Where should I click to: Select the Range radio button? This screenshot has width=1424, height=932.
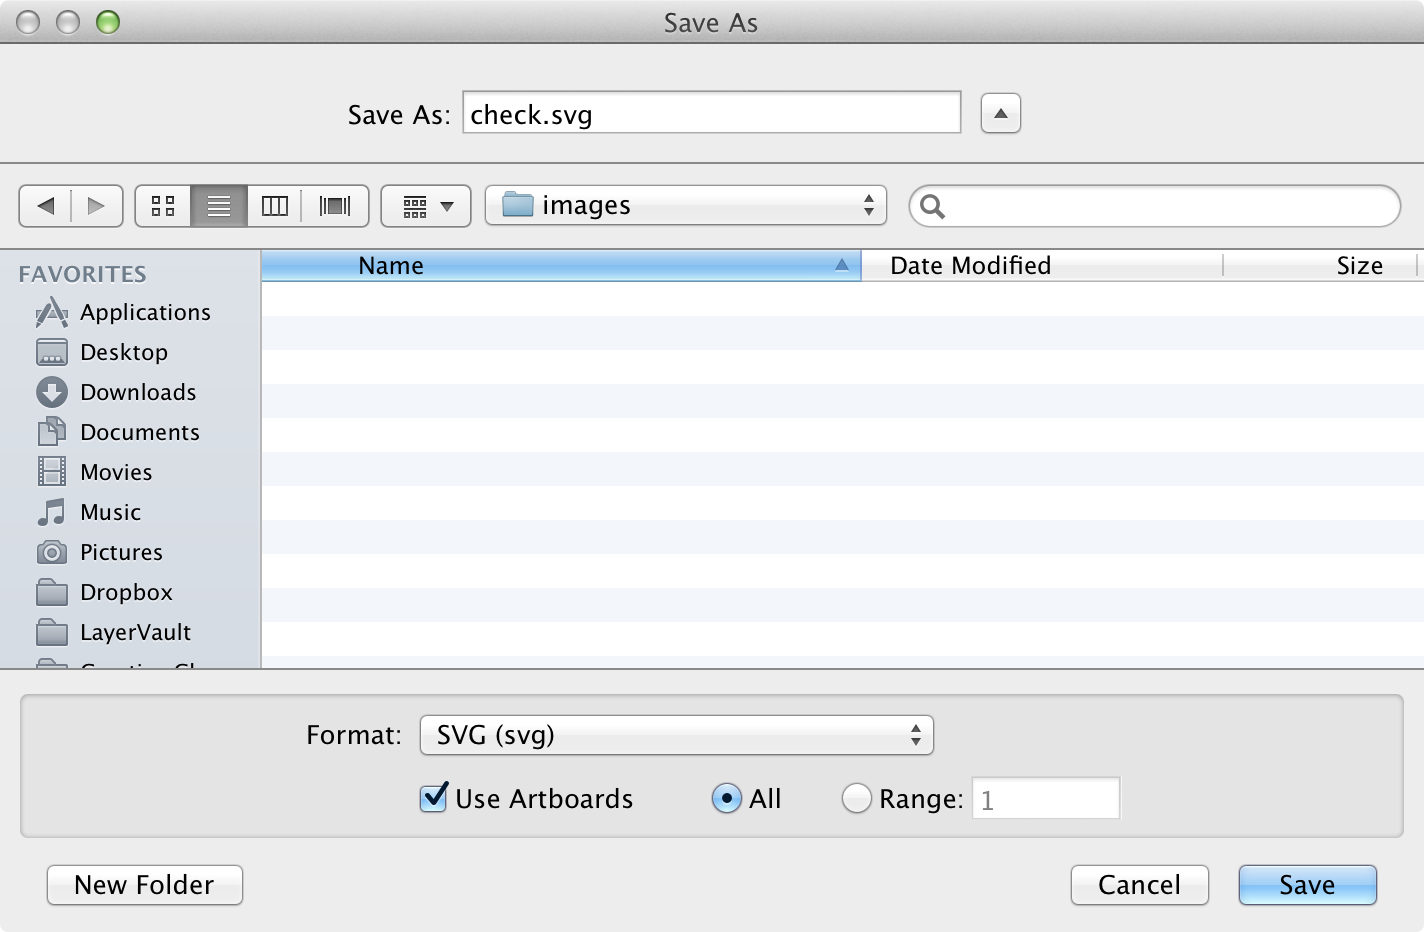click(857, 798)
